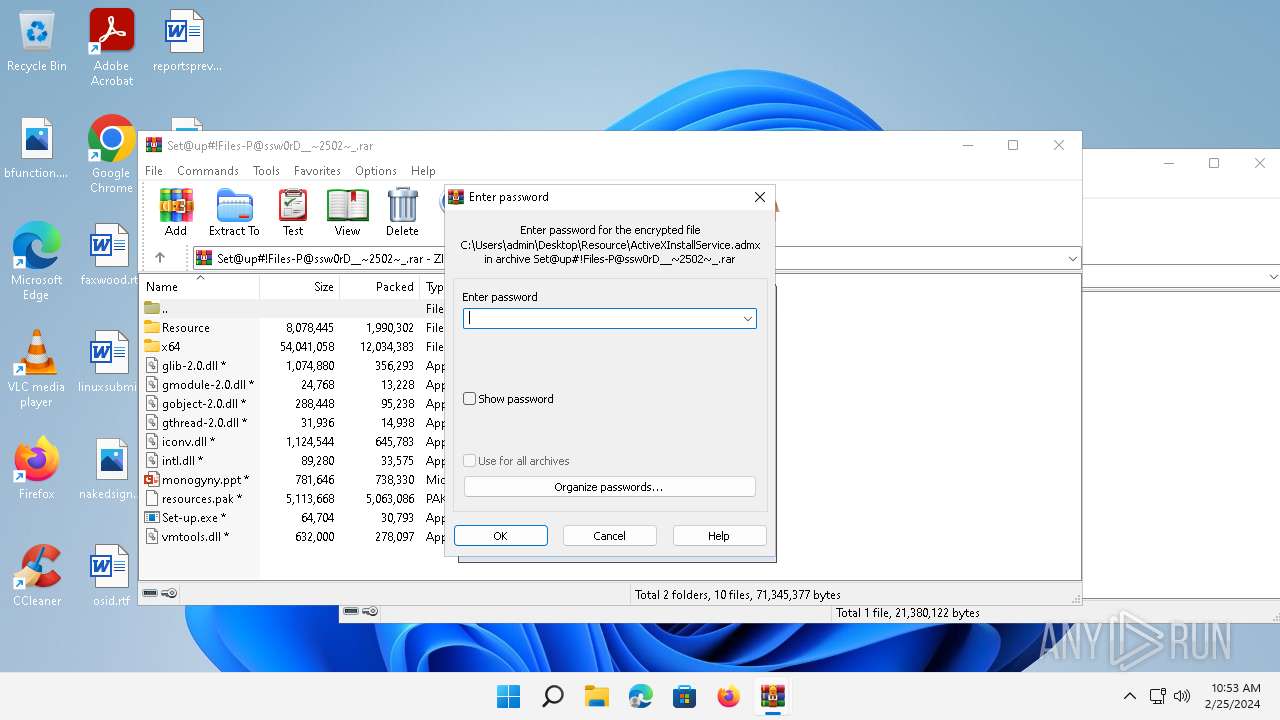Click the Test toolbar icon
This screenshot has height=720, width=1280.
point(293,212)
